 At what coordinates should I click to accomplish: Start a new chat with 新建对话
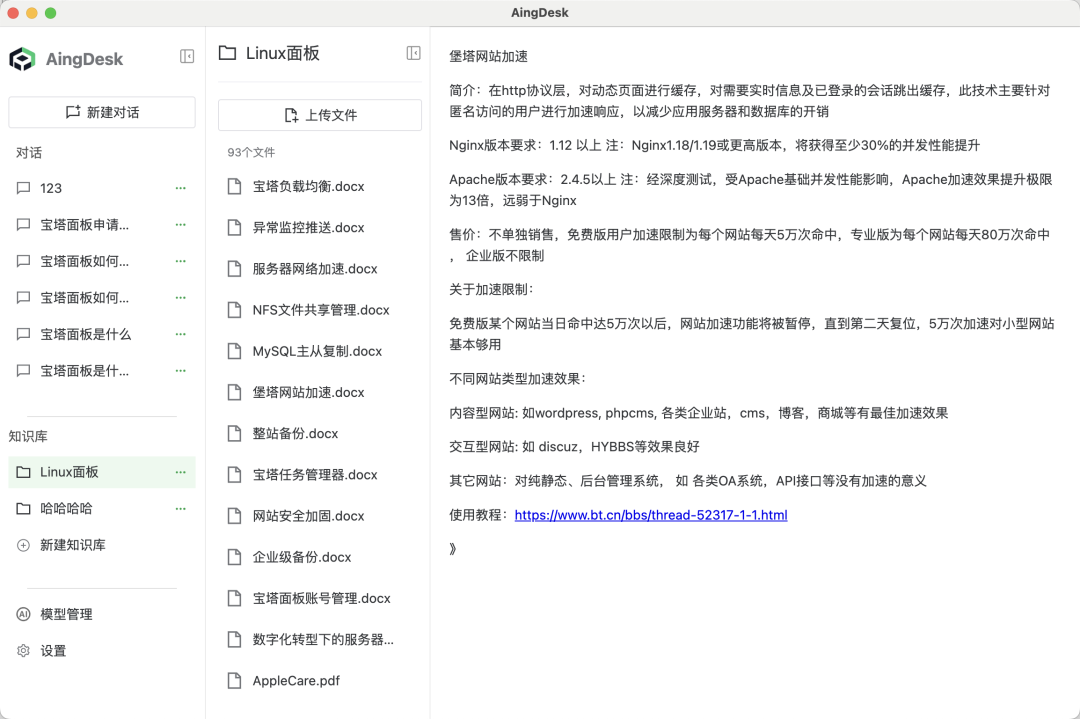[x=102, y=112]
